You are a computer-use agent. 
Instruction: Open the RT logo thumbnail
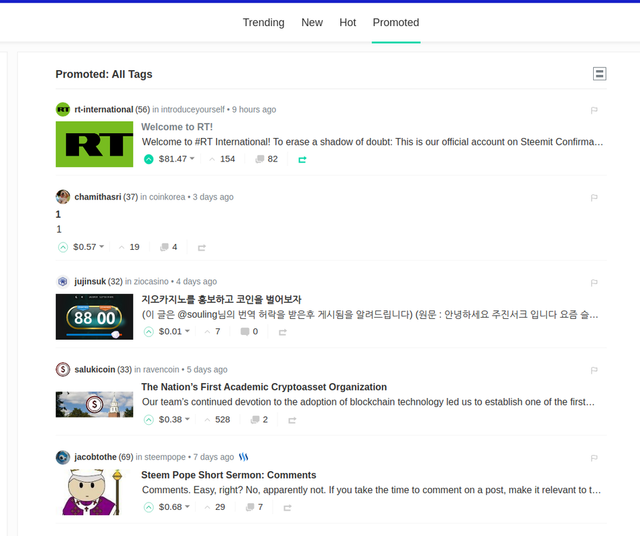click(94, 144)
